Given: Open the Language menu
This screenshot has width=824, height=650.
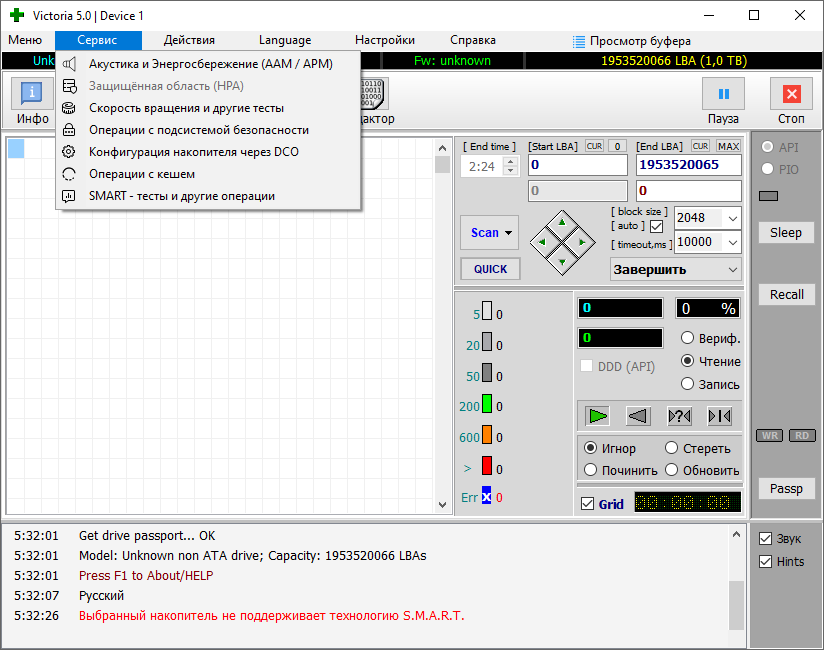Looking at the screenshot, I should [x=285, y=40].
